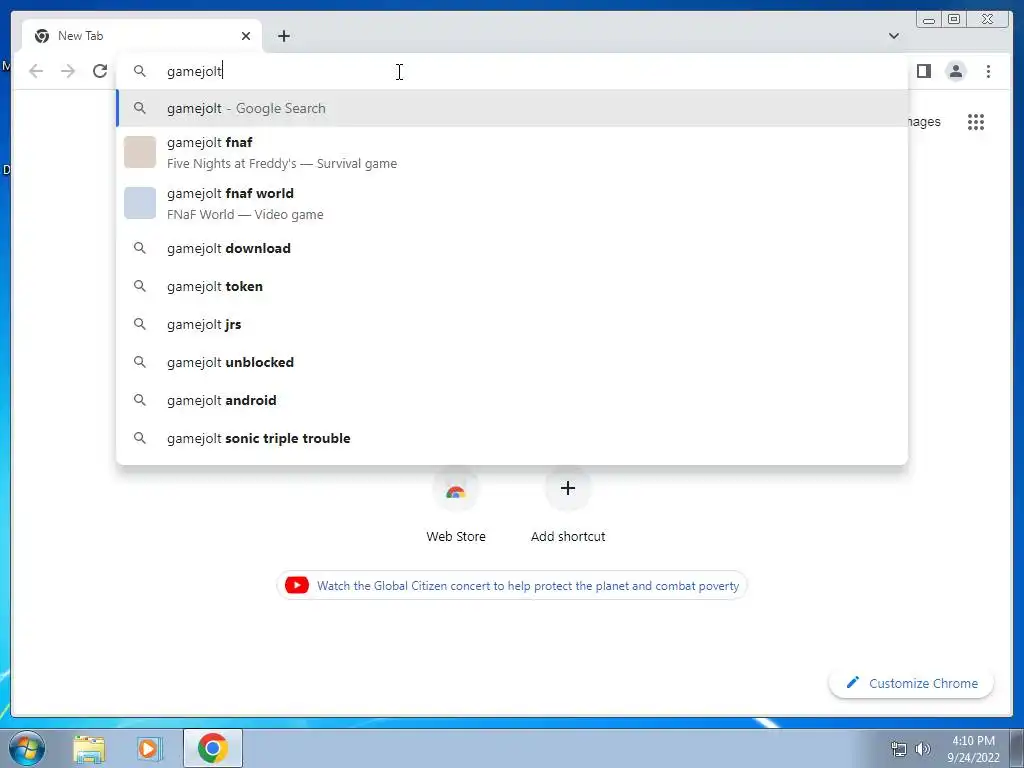This screenshot has width=1024, height=768.
Task: Click the Customize Chrome button
Action: click(x=911, y=683)
